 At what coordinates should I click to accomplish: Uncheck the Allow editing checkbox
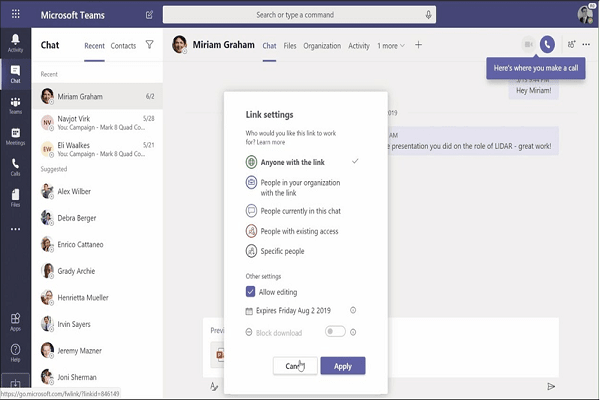[x=250, y=292]
